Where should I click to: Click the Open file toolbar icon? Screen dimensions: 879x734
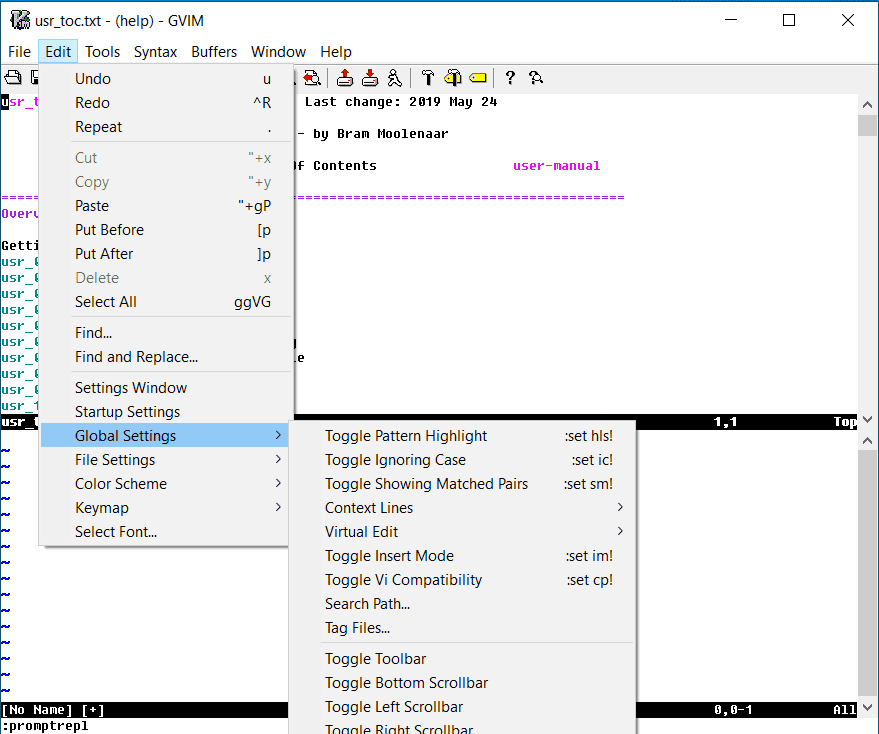pyautogui.click(x=13, y=77)
